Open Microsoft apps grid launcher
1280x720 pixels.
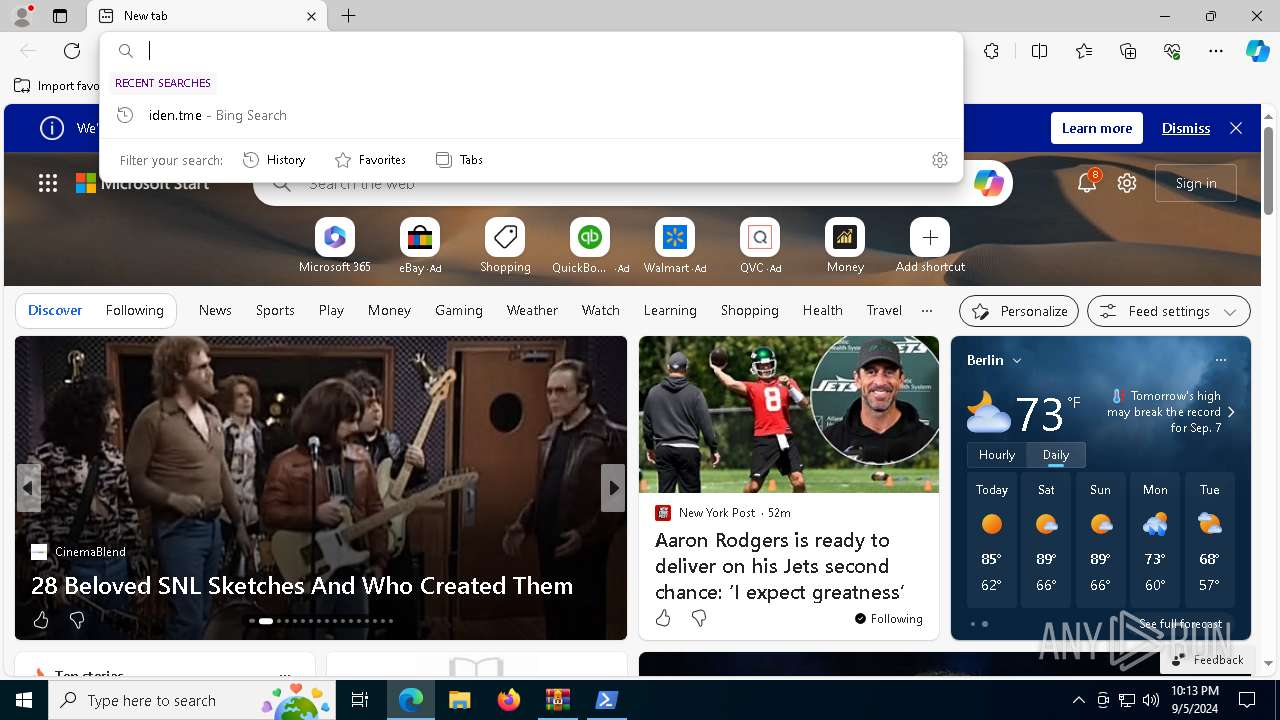click(48, 183)
